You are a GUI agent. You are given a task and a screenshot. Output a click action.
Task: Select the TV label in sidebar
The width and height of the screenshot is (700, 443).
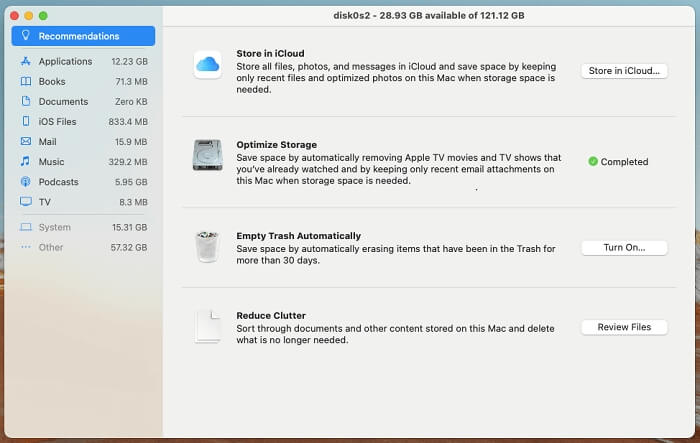45,202
